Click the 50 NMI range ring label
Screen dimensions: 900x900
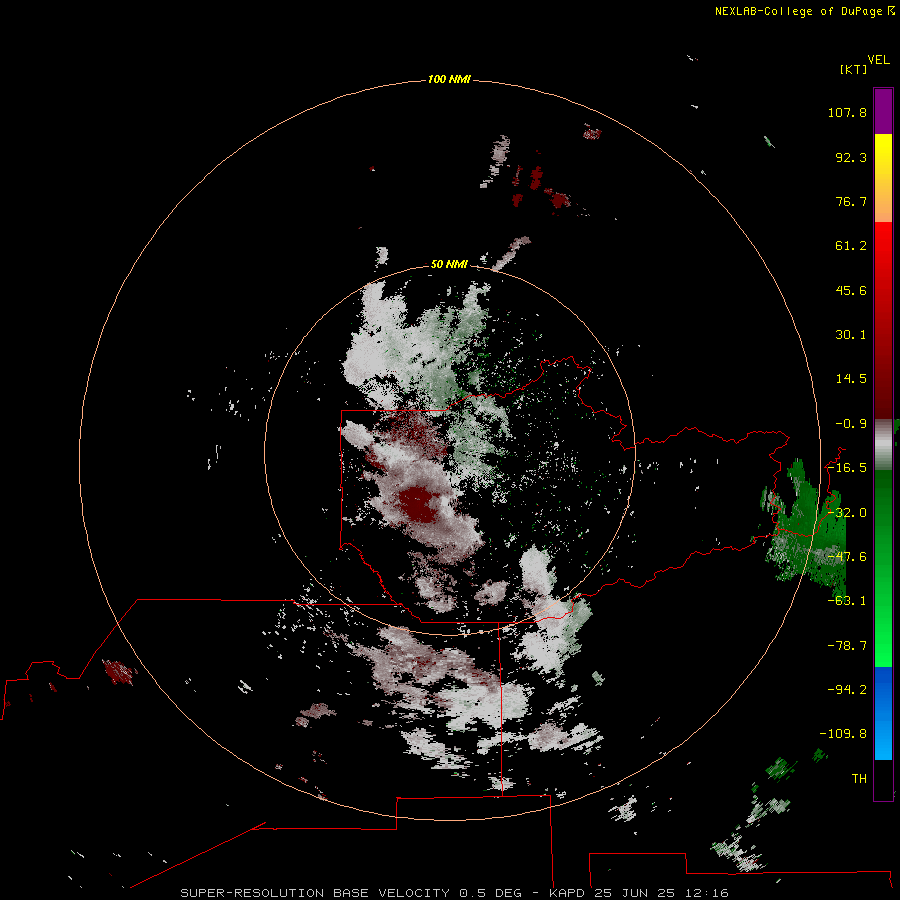449,264
